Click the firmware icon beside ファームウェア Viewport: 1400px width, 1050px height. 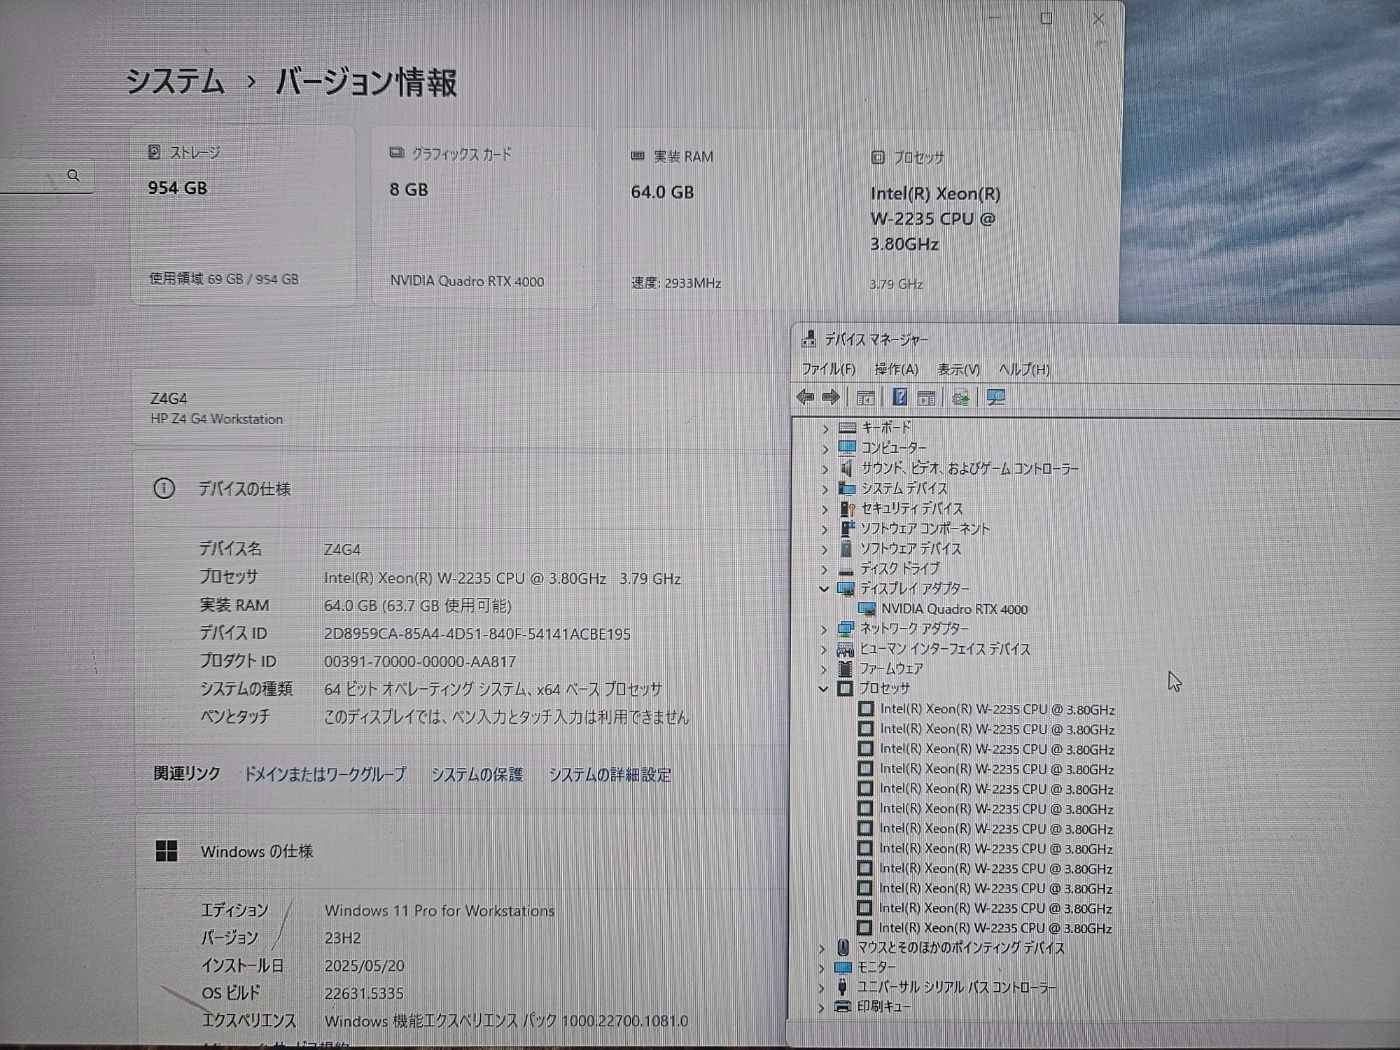coord(845,668)
